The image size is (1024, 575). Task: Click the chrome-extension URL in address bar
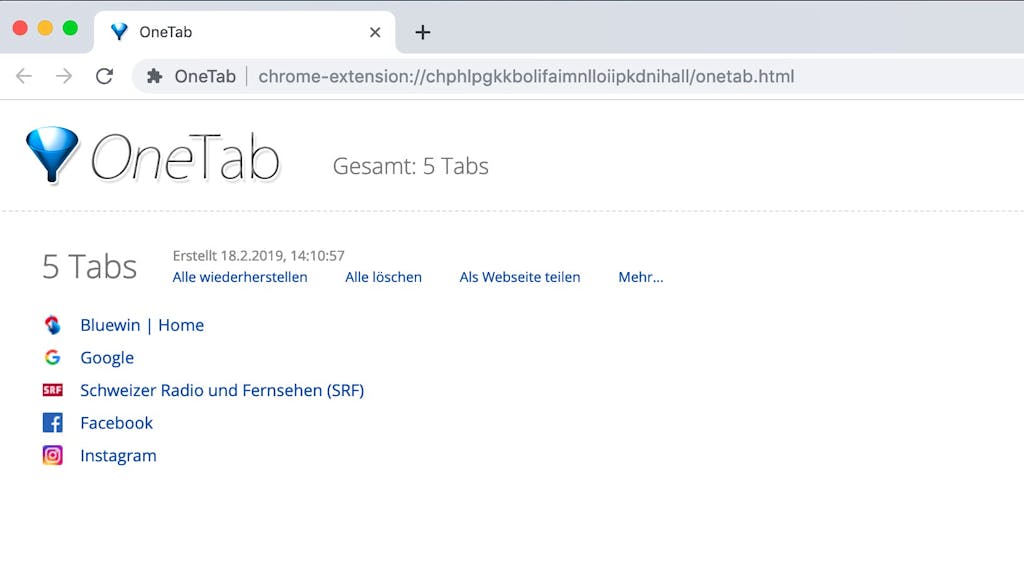[x=526, y=76]
